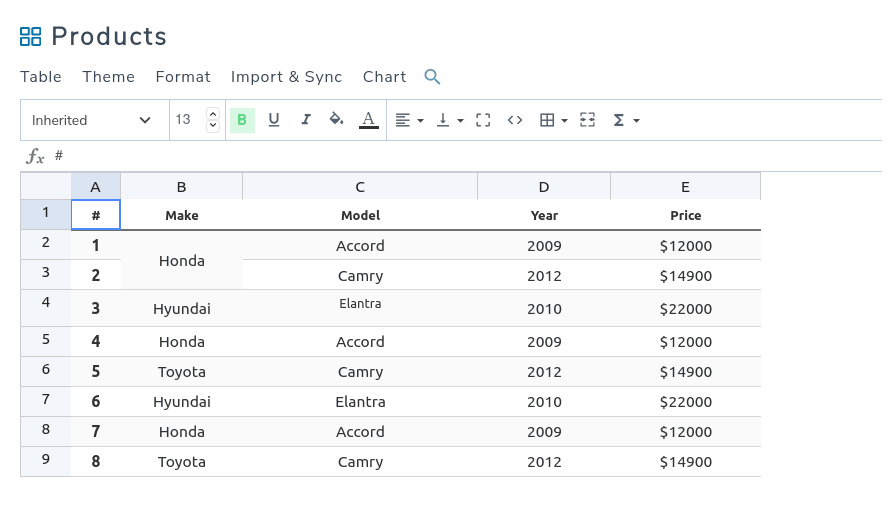Select the '#' header cell
The width and height of the screenshot is (892, 514).
[x=96, y=215]
